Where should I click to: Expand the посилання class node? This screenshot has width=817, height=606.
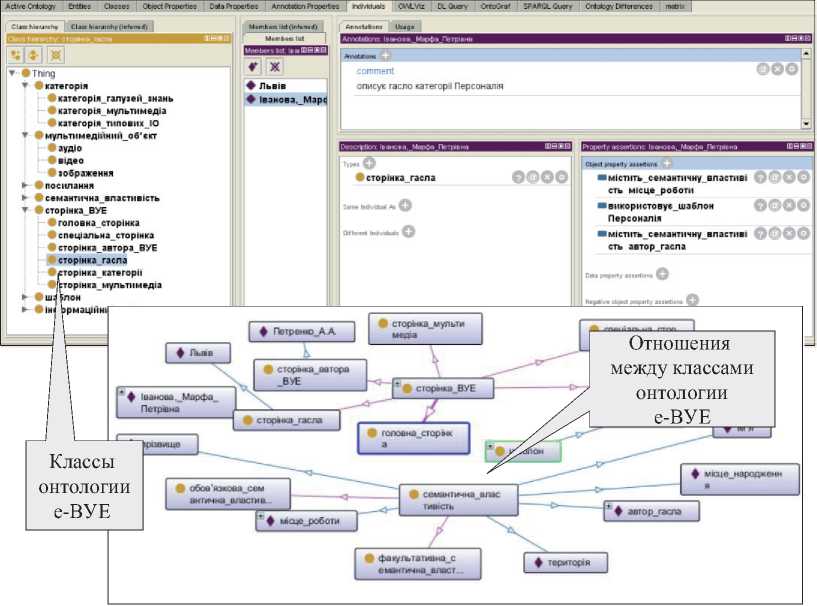pos(24,185)
